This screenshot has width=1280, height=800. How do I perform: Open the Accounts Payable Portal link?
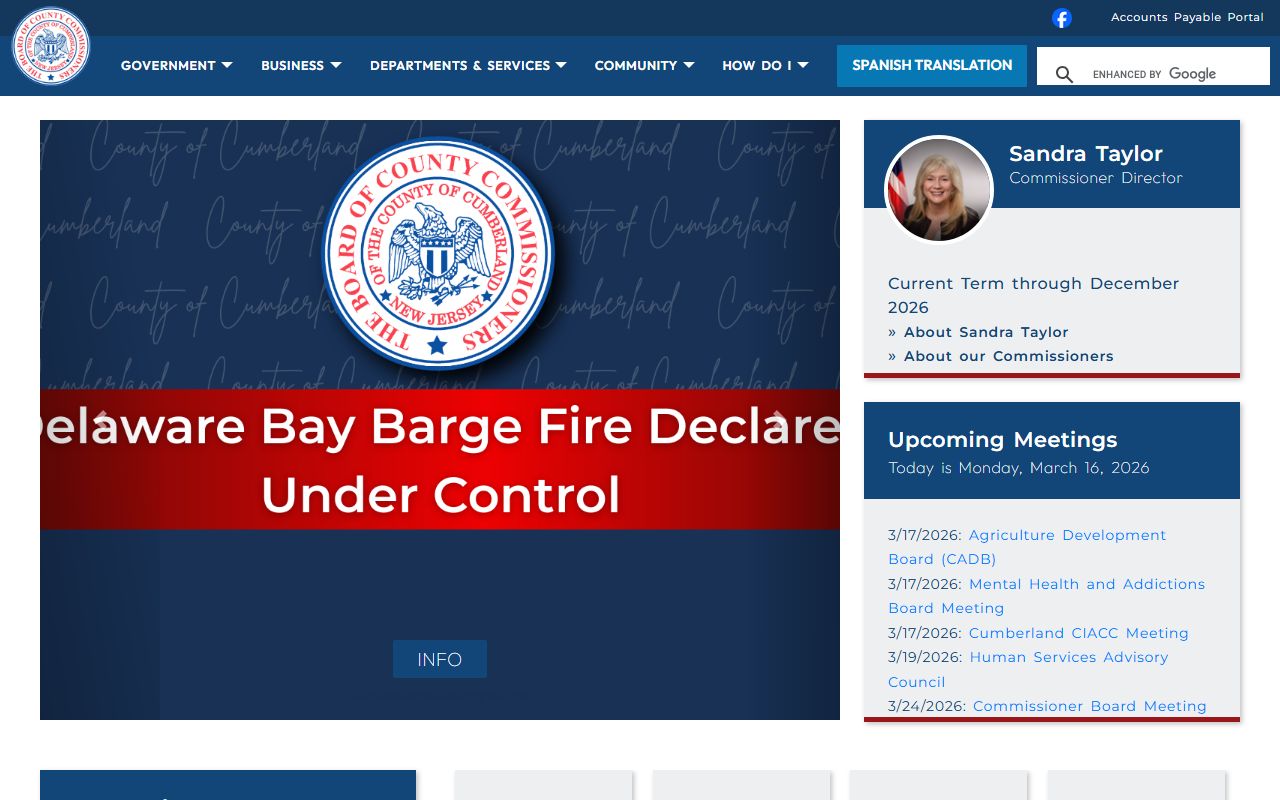coord(1186,17)
